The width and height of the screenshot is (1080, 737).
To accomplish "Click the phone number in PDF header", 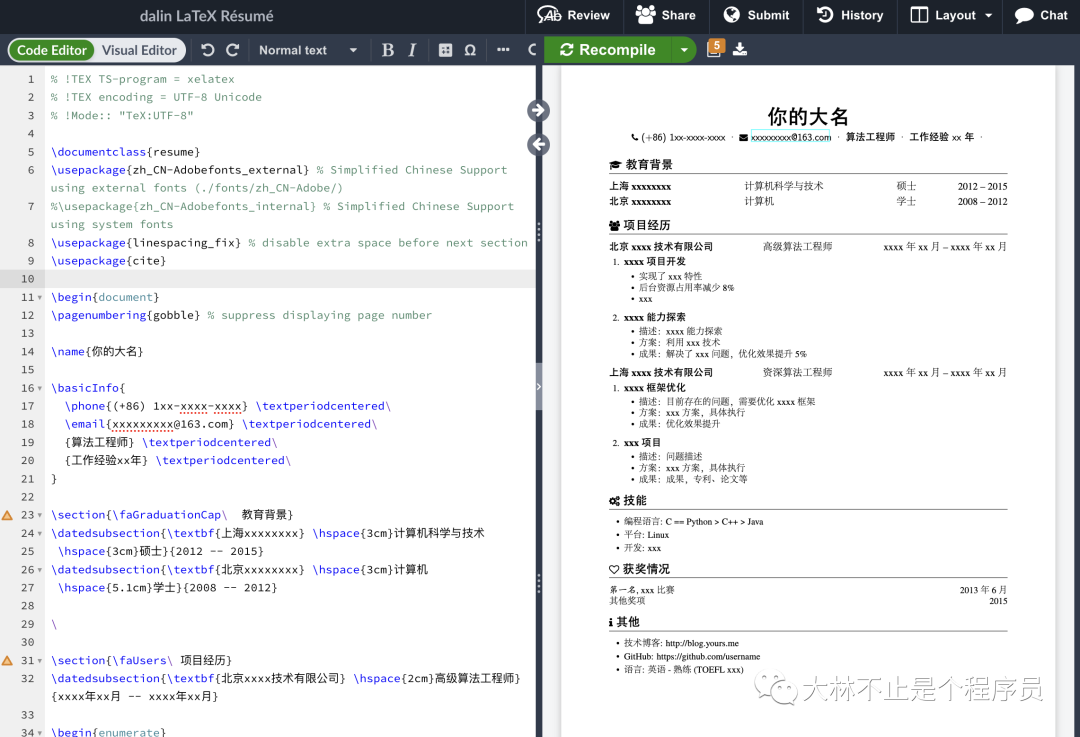I will 683,137.
